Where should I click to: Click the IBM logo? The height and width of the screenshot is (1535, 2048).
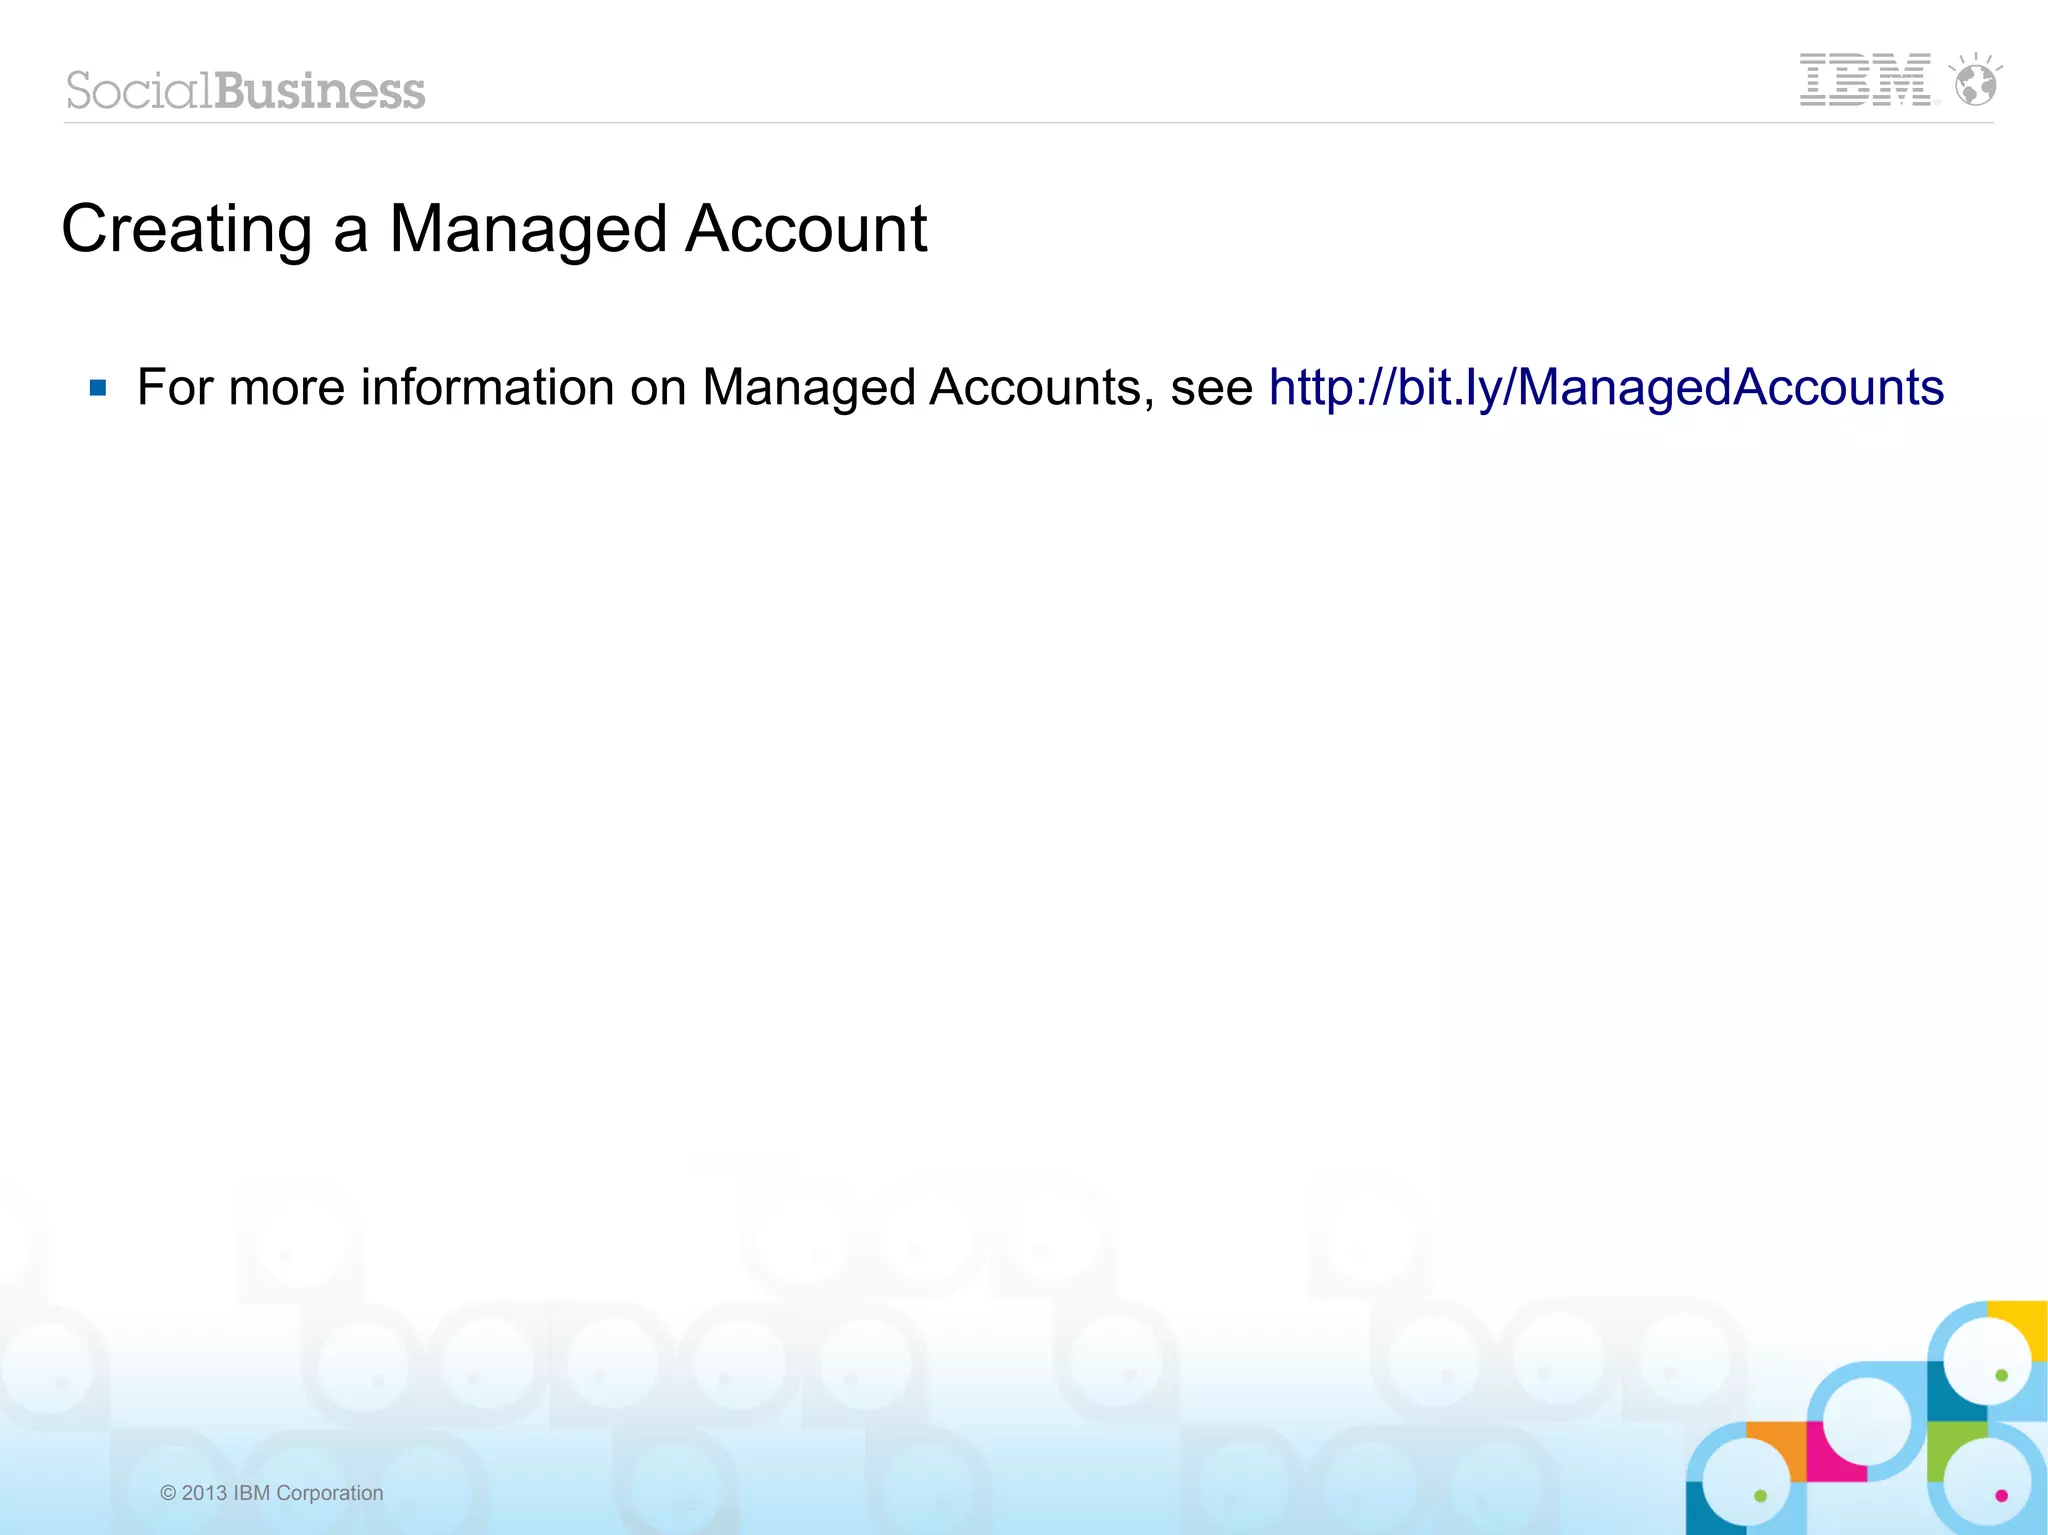tap(1866, 80)
